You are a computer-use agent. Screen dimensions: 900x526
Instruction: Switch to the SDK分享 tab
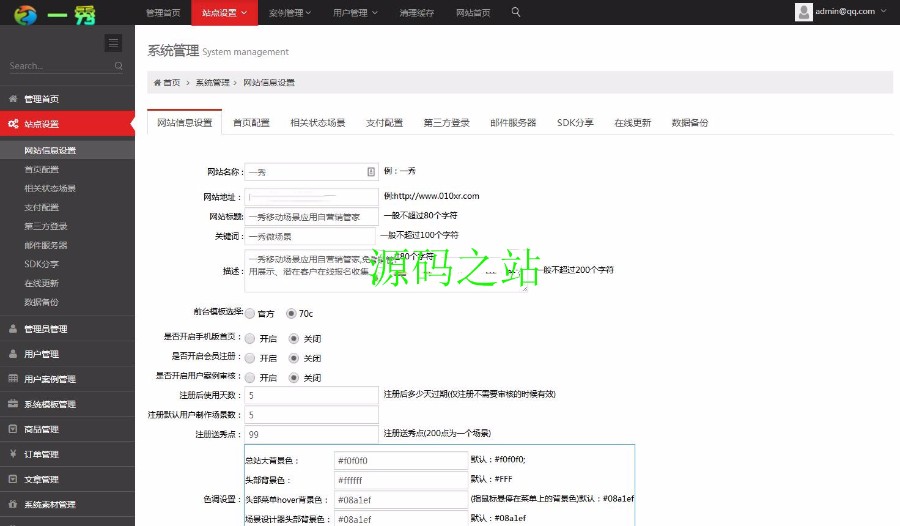point(575,123)
